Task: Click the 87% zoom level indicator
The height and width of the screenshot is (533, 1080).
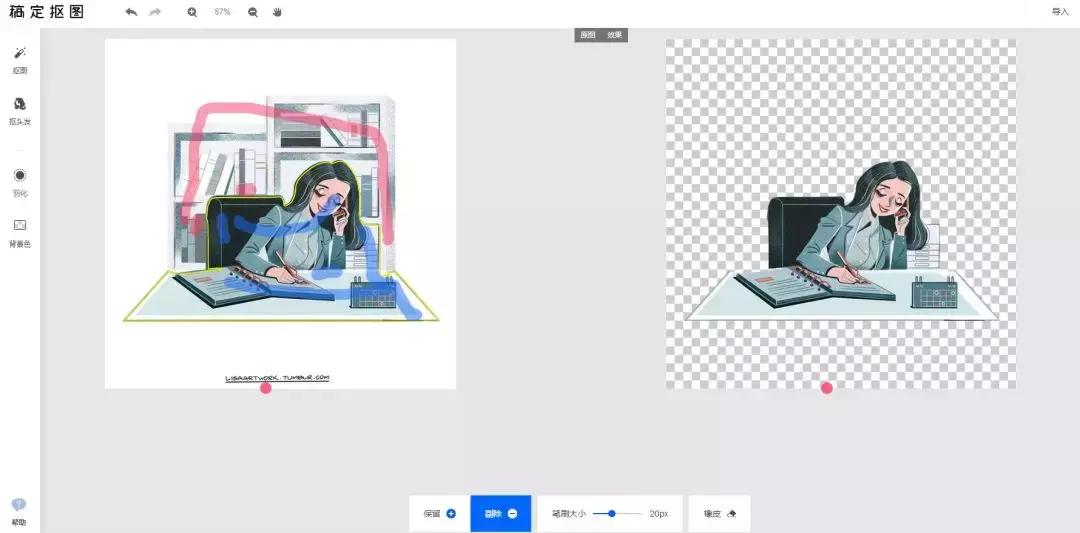Action: click(x=222, y=12)
